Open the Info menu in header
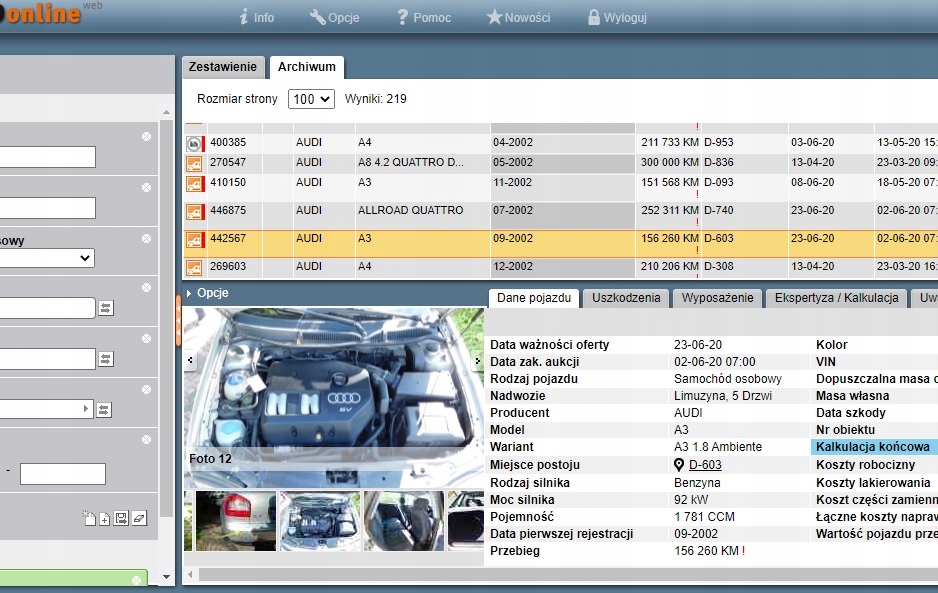 [x=256, y=17]
